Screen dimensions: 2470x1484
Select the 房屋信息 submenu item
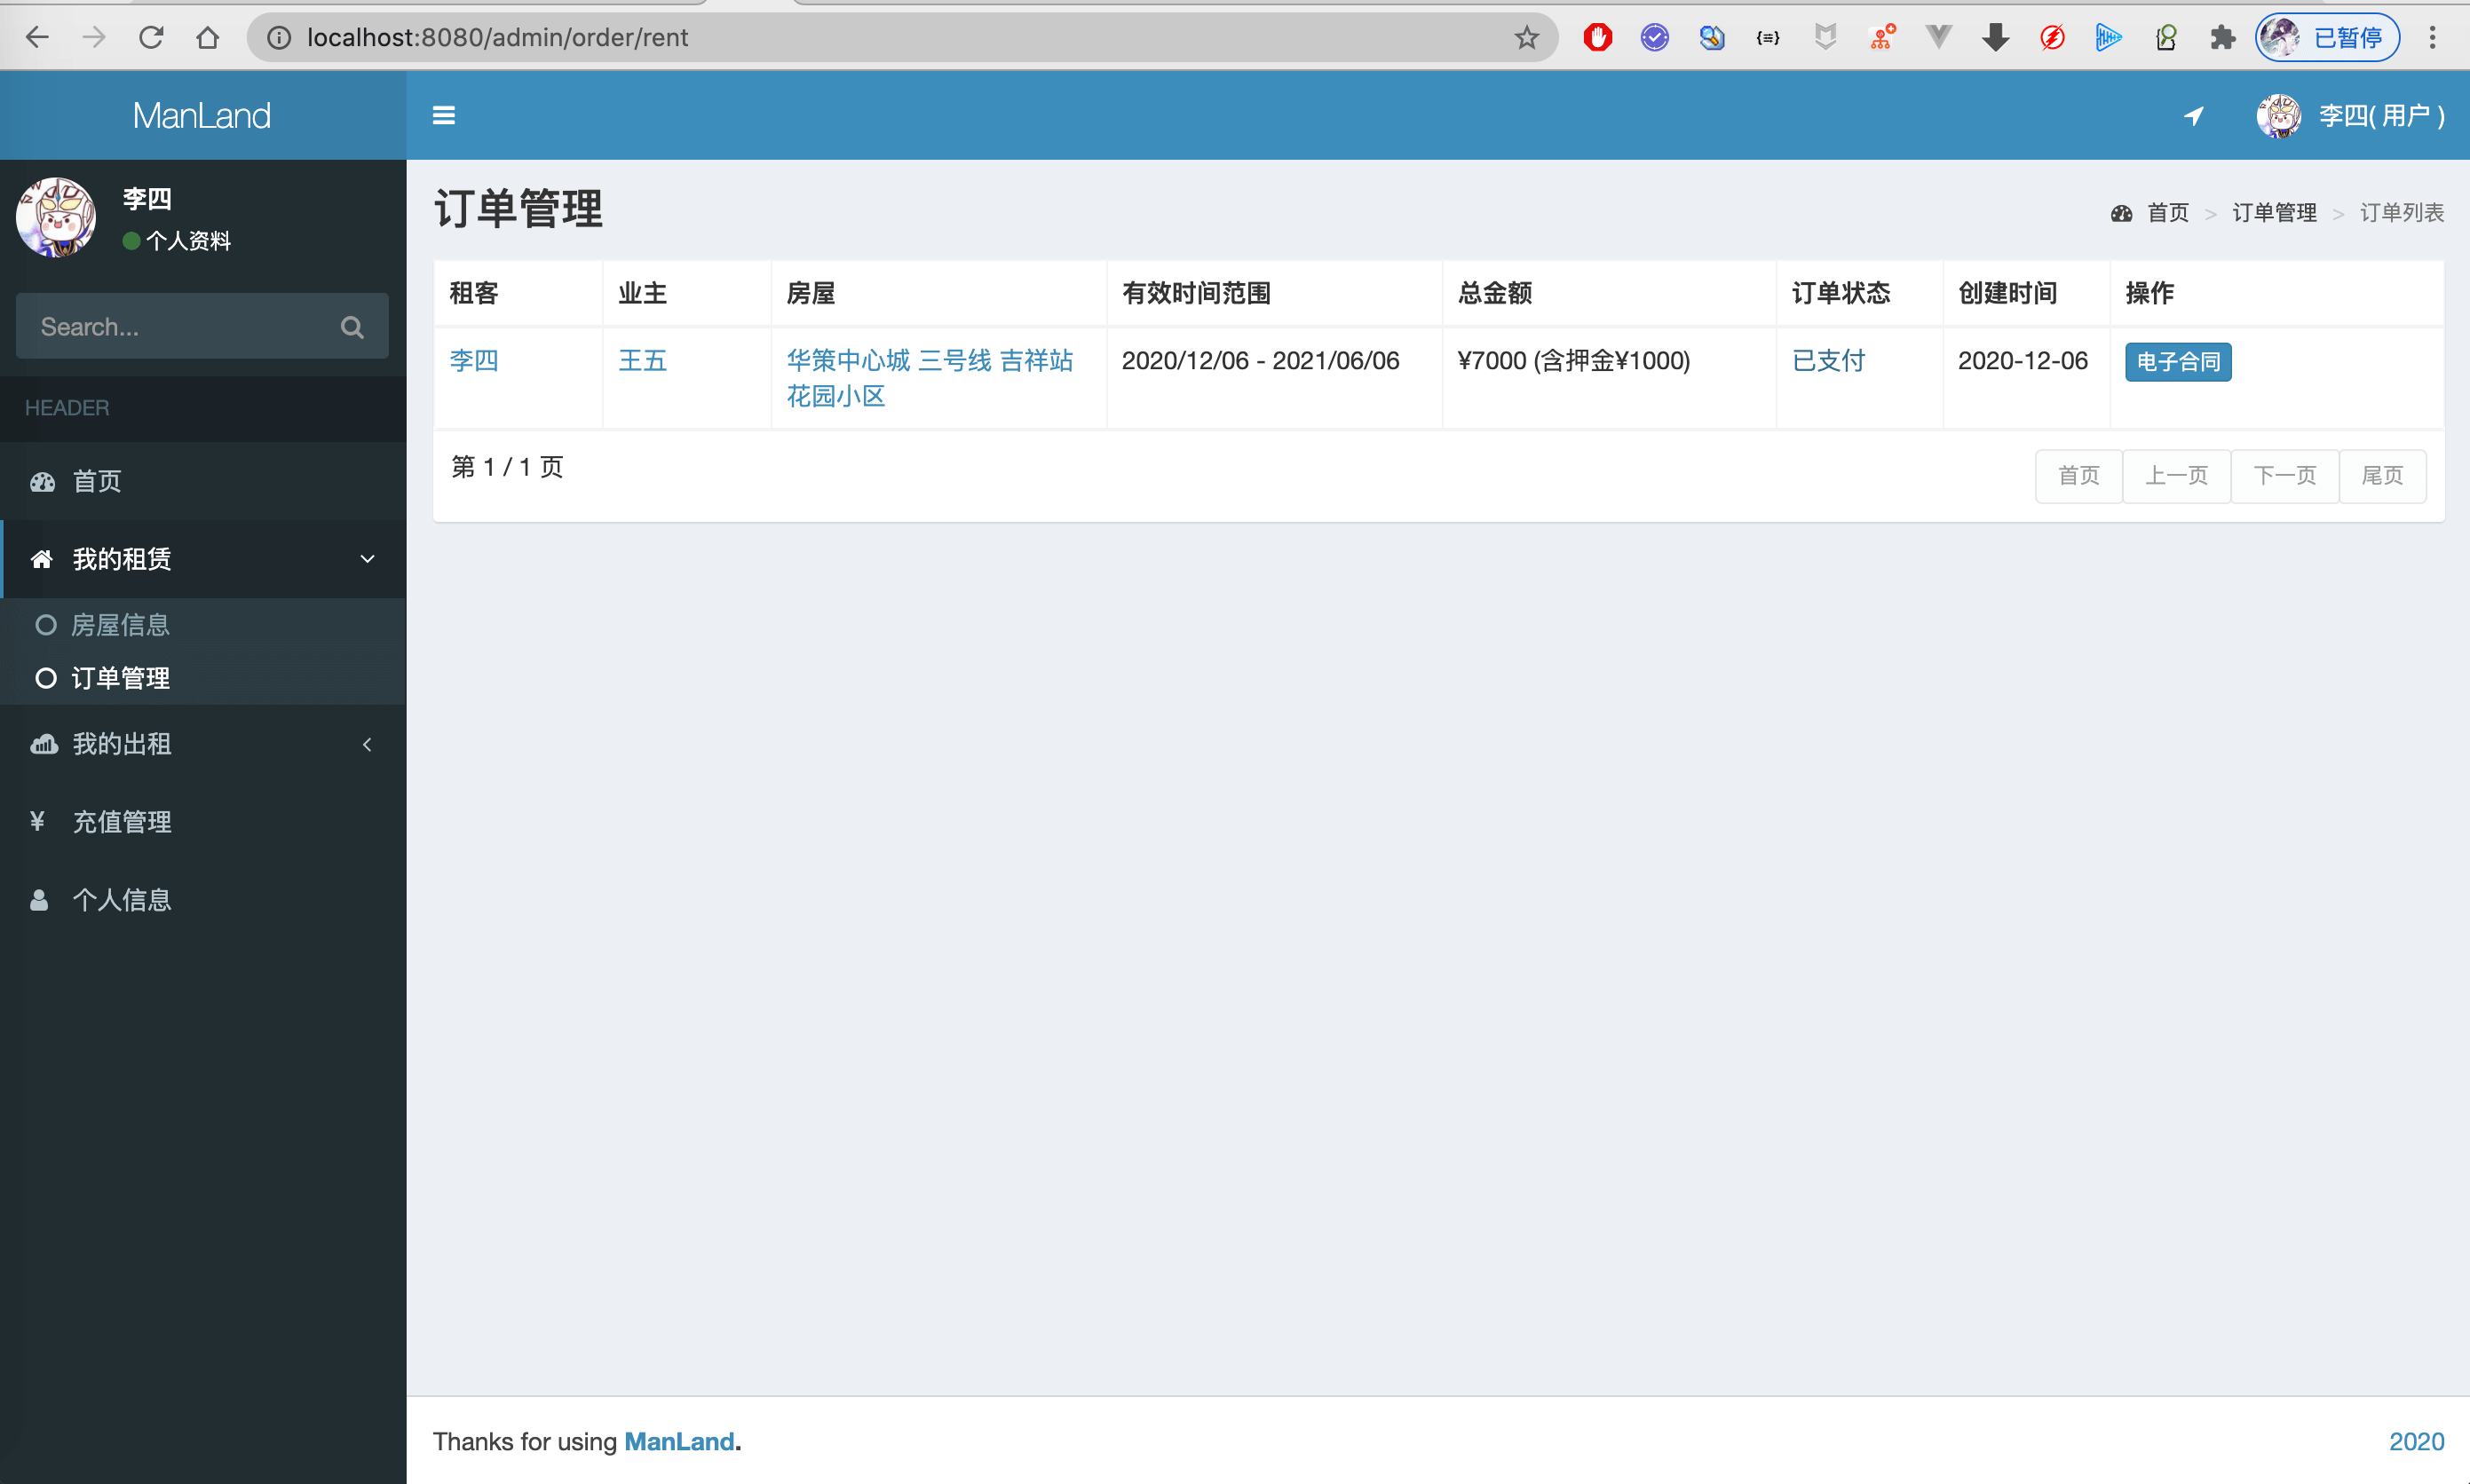[x=120, y=625]
